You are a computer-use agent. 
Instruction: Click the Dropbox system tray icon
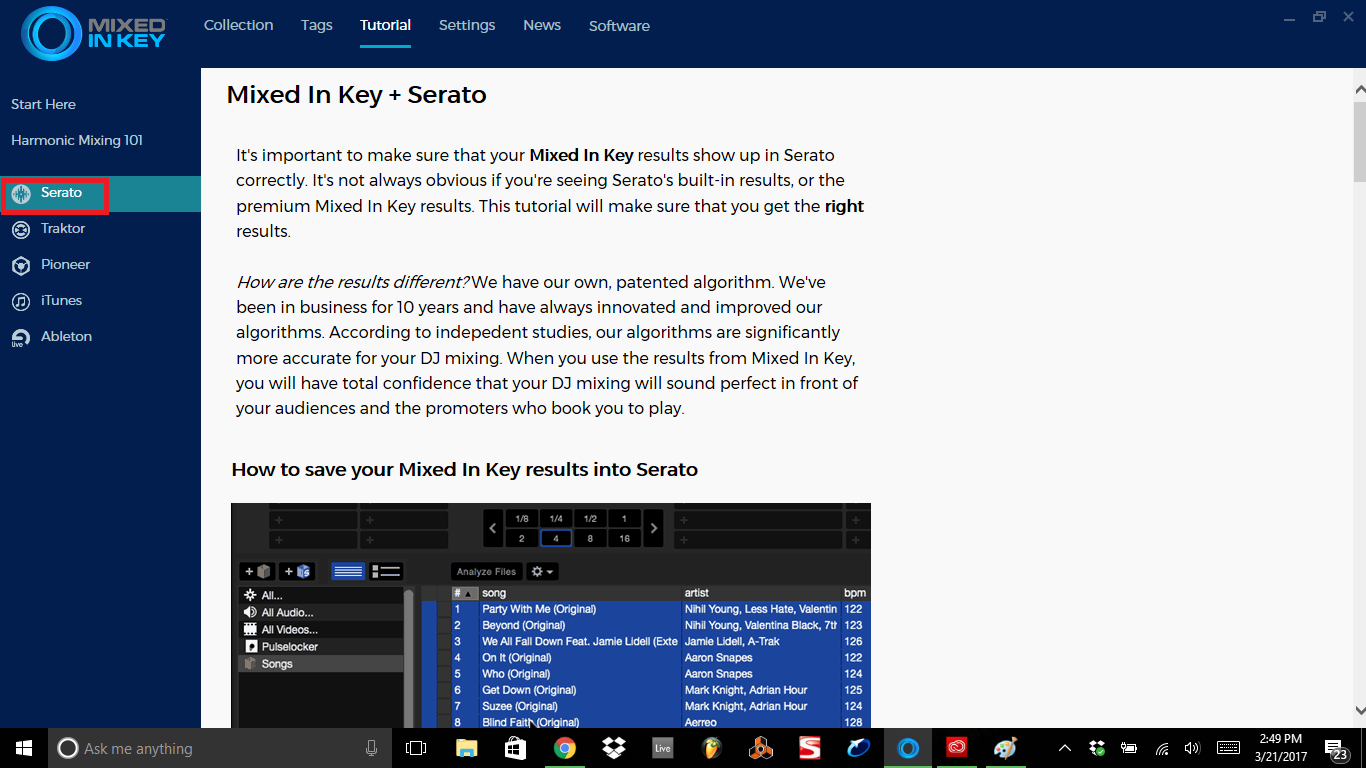click(1097, 748)
